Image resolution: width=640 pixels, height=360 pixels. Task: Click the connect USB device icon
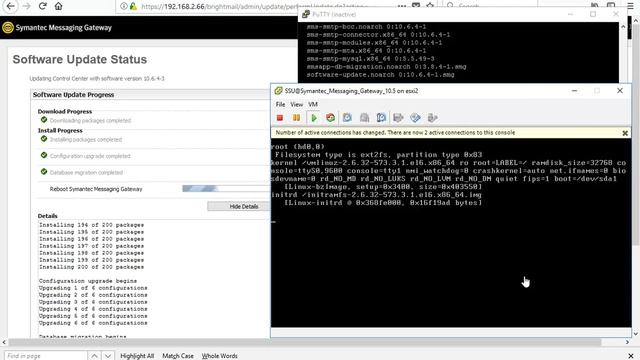coord(432,118)
